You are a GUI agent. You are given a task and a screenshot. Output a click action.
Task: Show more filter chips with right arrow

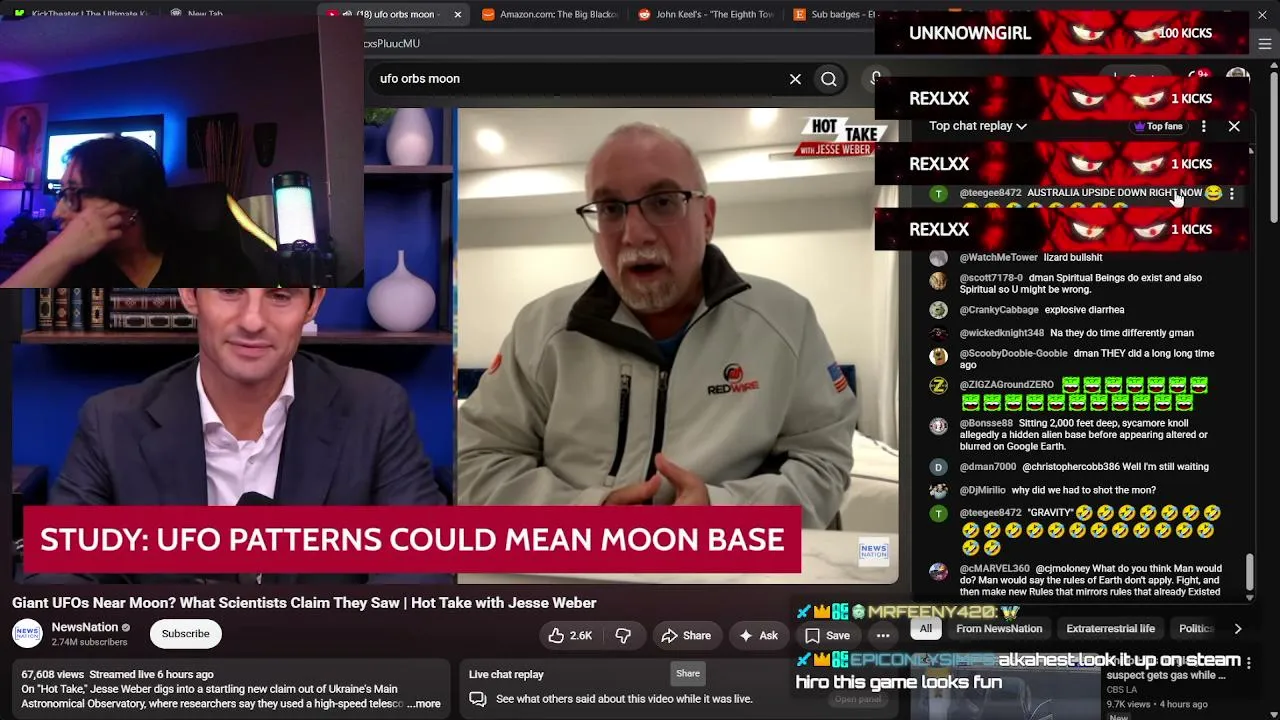(x=1238, y=628)
